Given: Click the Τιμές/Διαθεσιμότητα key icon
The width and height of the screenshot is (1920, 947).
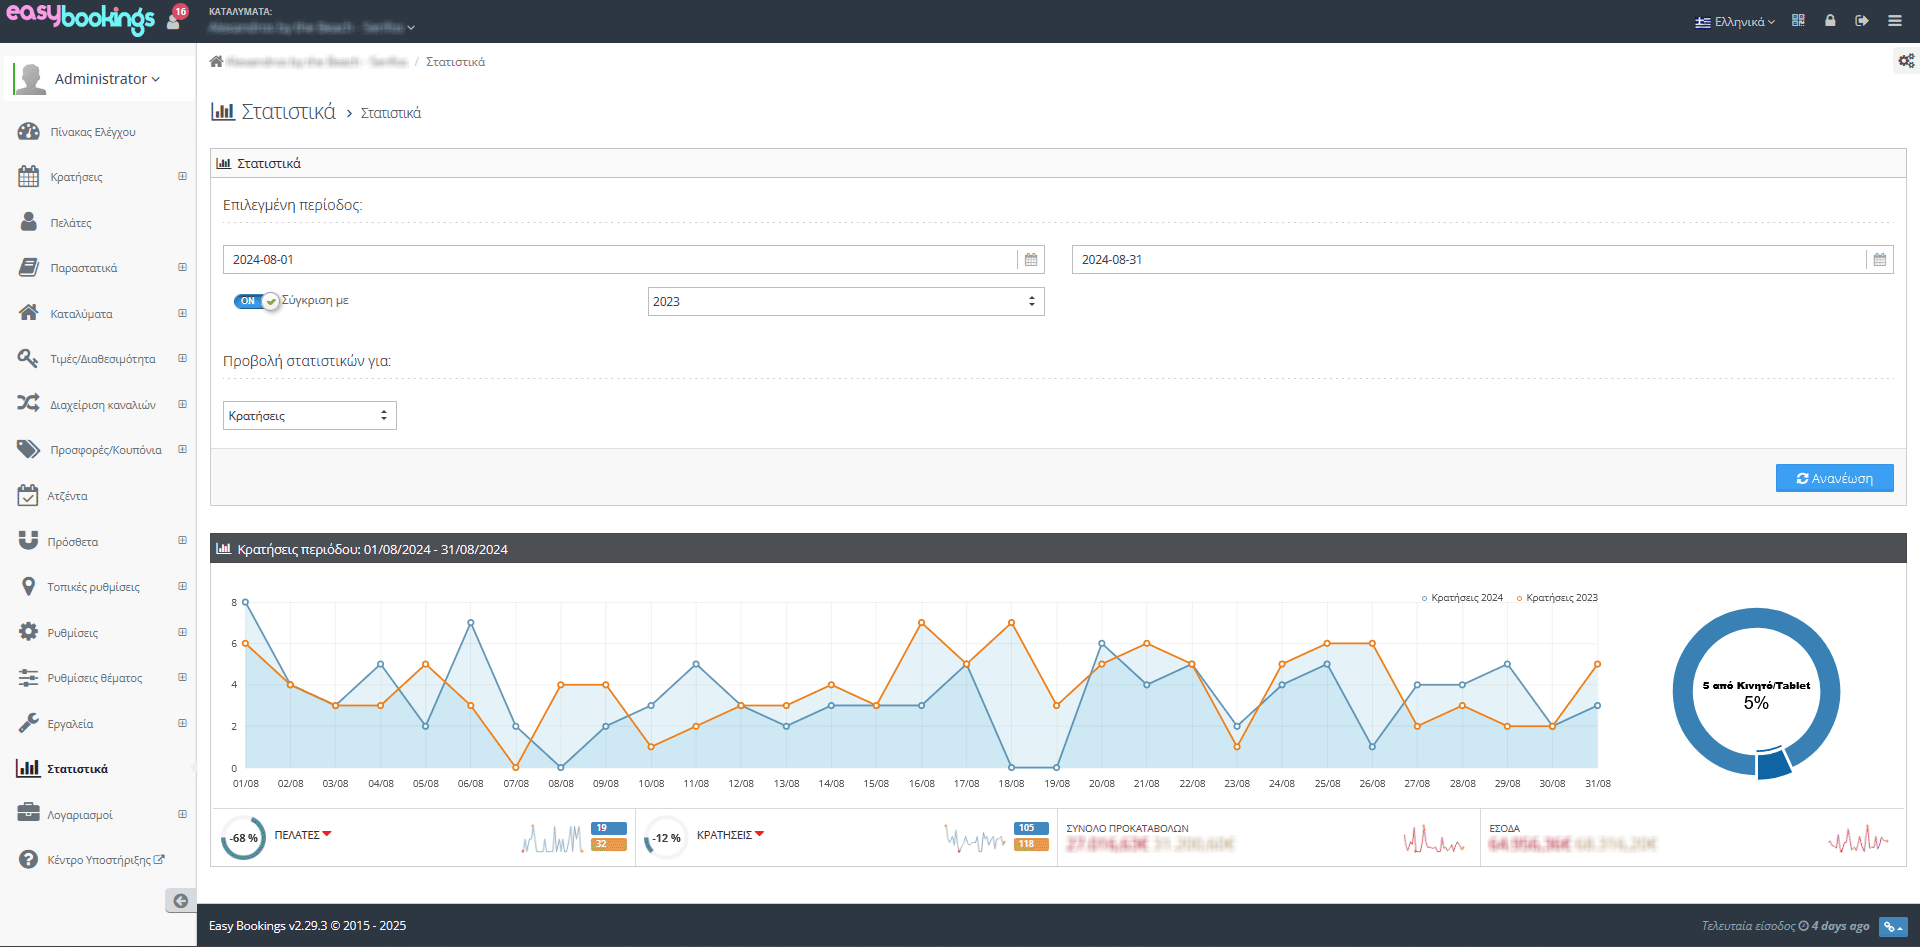Looking at the screenshot, I should click(28, 358).
